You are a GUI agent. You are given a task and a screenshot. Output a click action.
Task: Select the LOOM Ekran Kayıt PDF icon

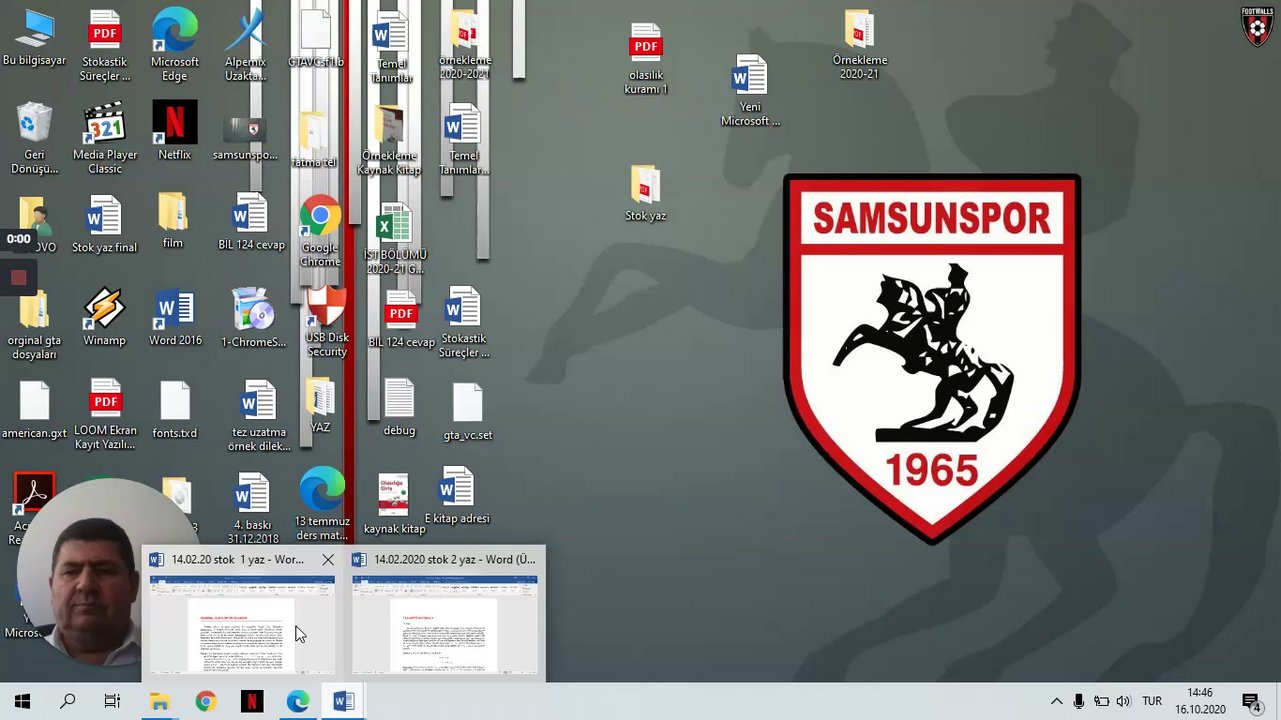[x=105, y=414]
